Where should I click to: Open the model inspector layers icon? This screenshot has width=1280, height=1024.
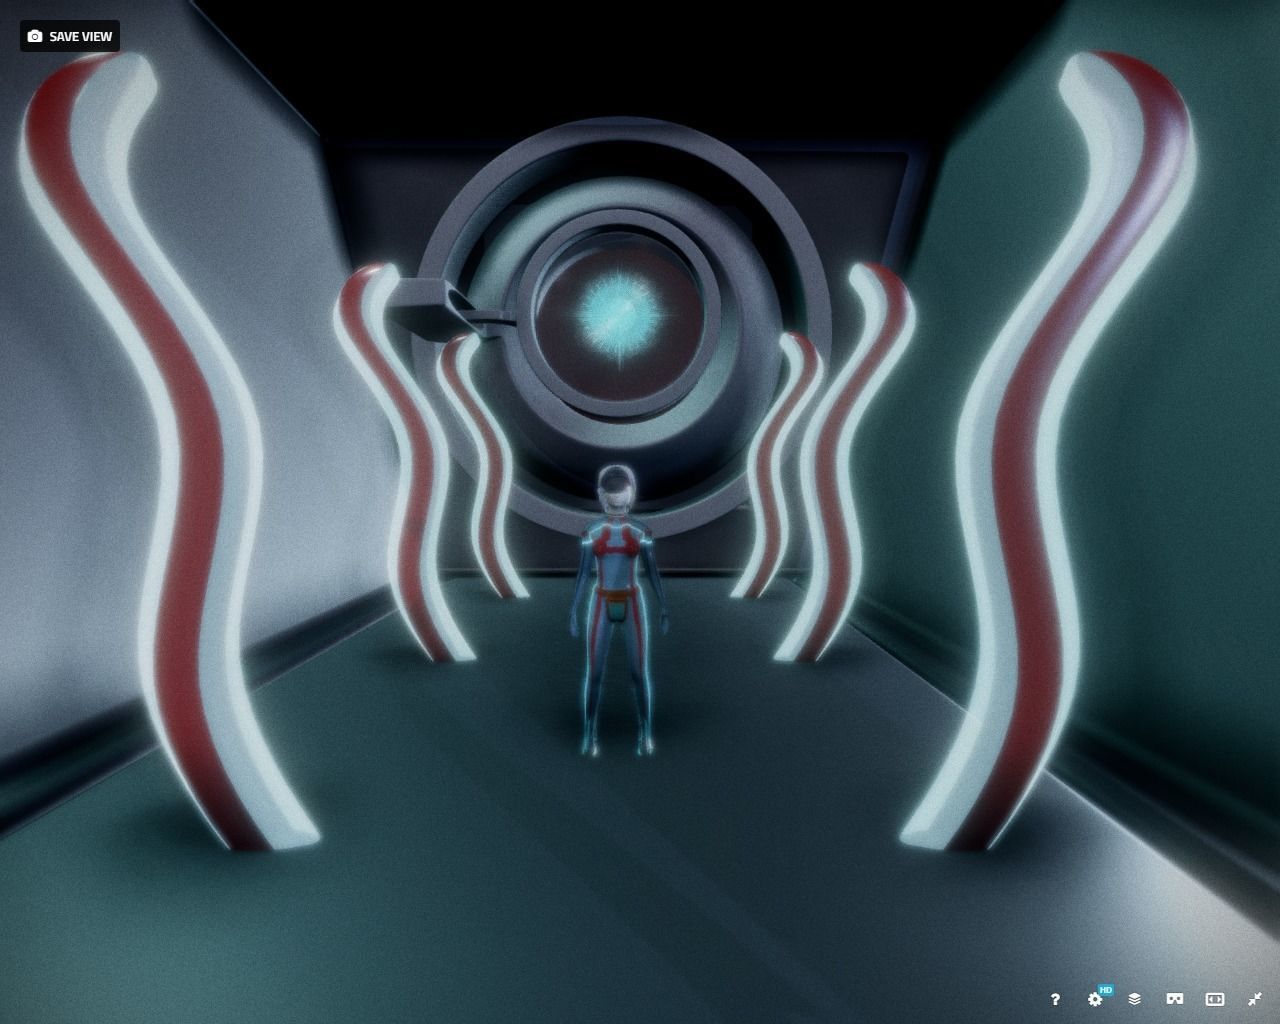pos(1135,999)
